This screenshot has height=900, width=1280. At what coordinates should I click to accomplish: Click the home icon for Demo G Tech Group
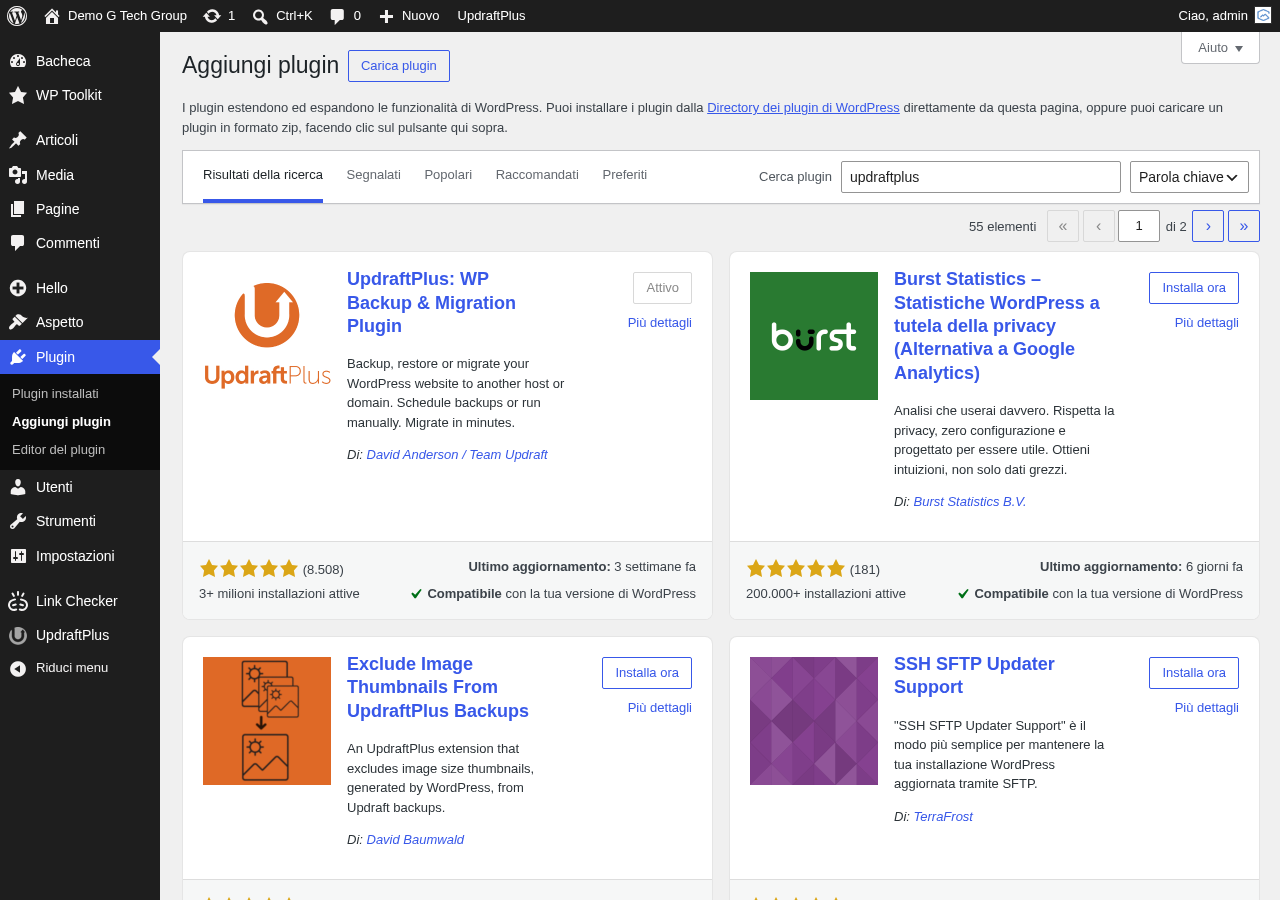pos(52,16)
